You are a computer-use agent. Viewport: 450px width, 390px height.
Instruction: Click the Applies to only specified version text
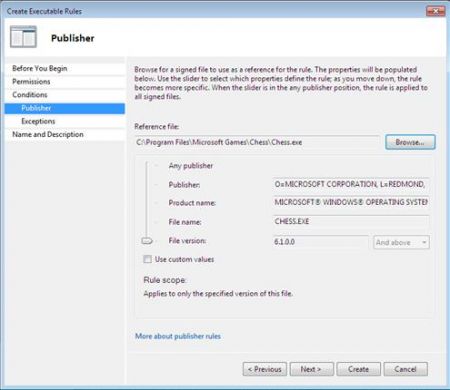pyautogui.click(x=218, y=294)
